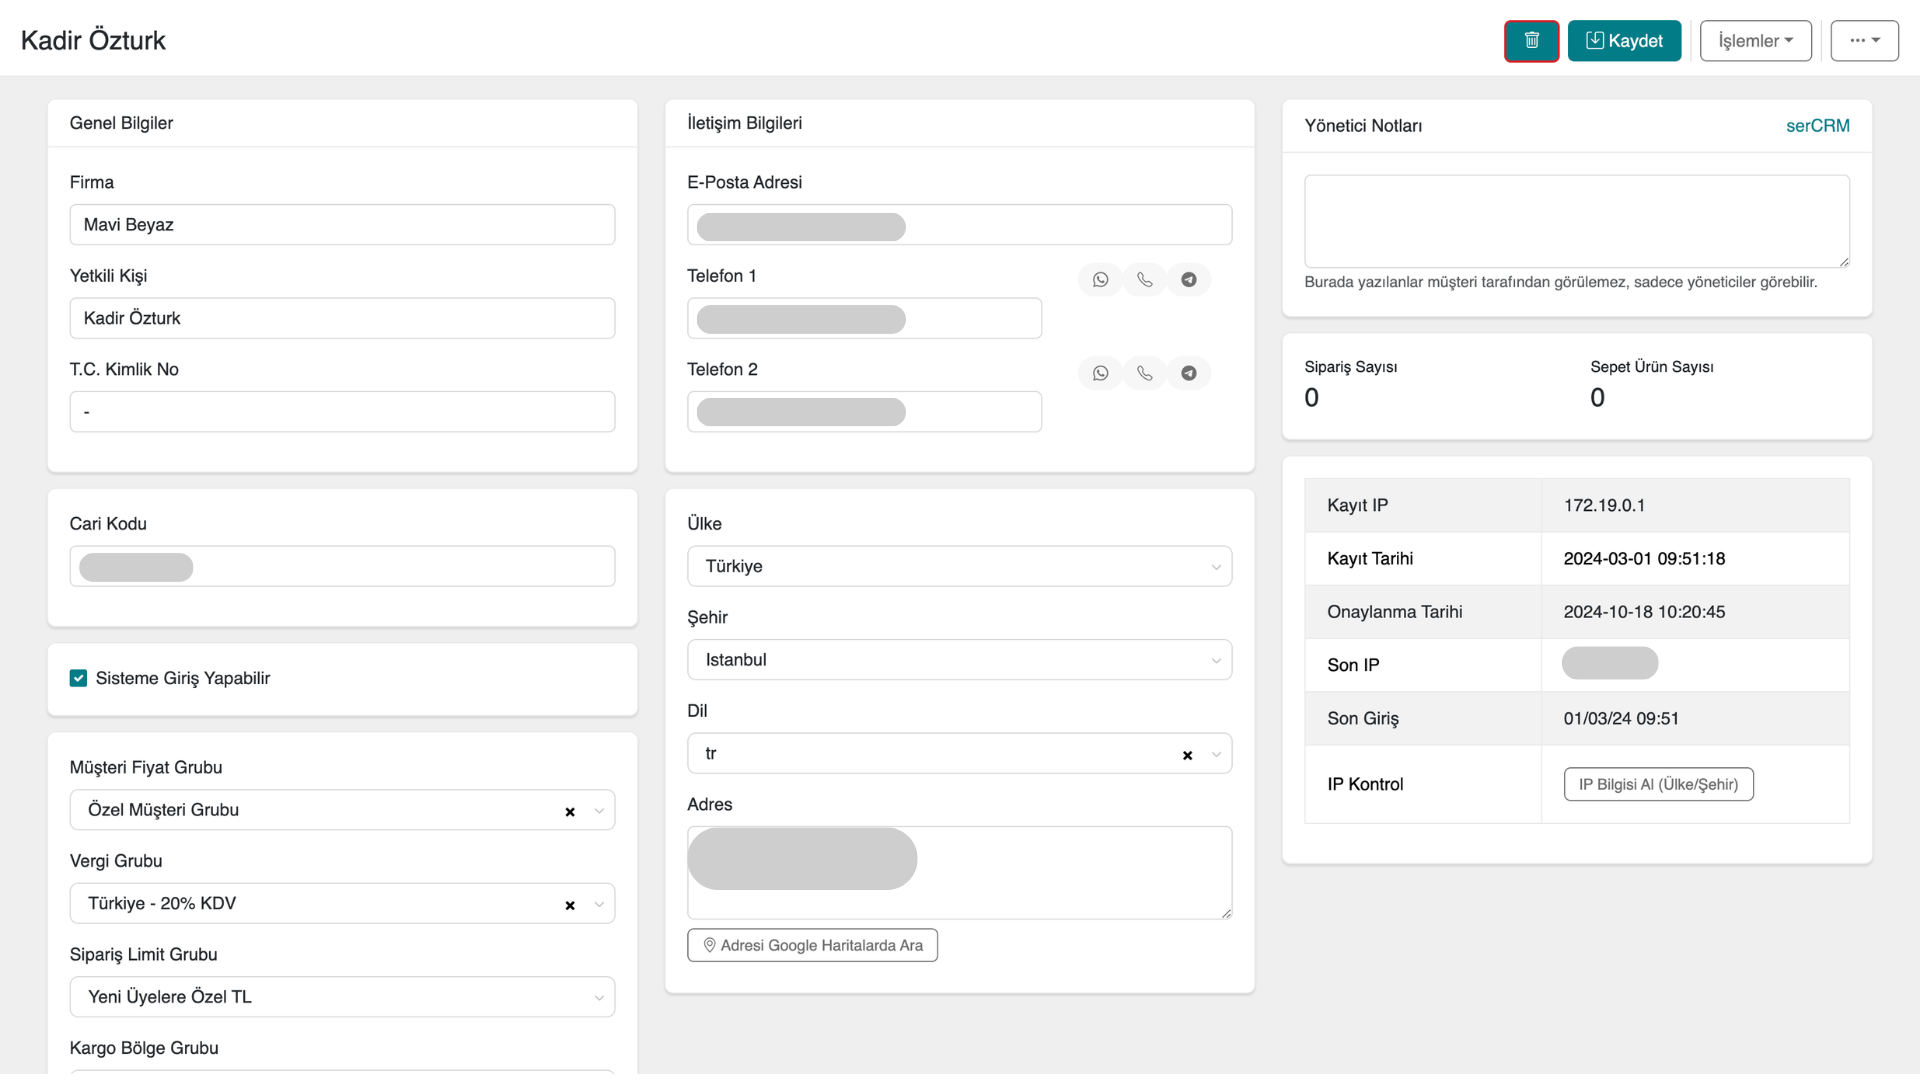Click Telegram icon for Telefon 2
Screen dimensions: 1920x1080
pyautogui.click(x=1188, y=373)
